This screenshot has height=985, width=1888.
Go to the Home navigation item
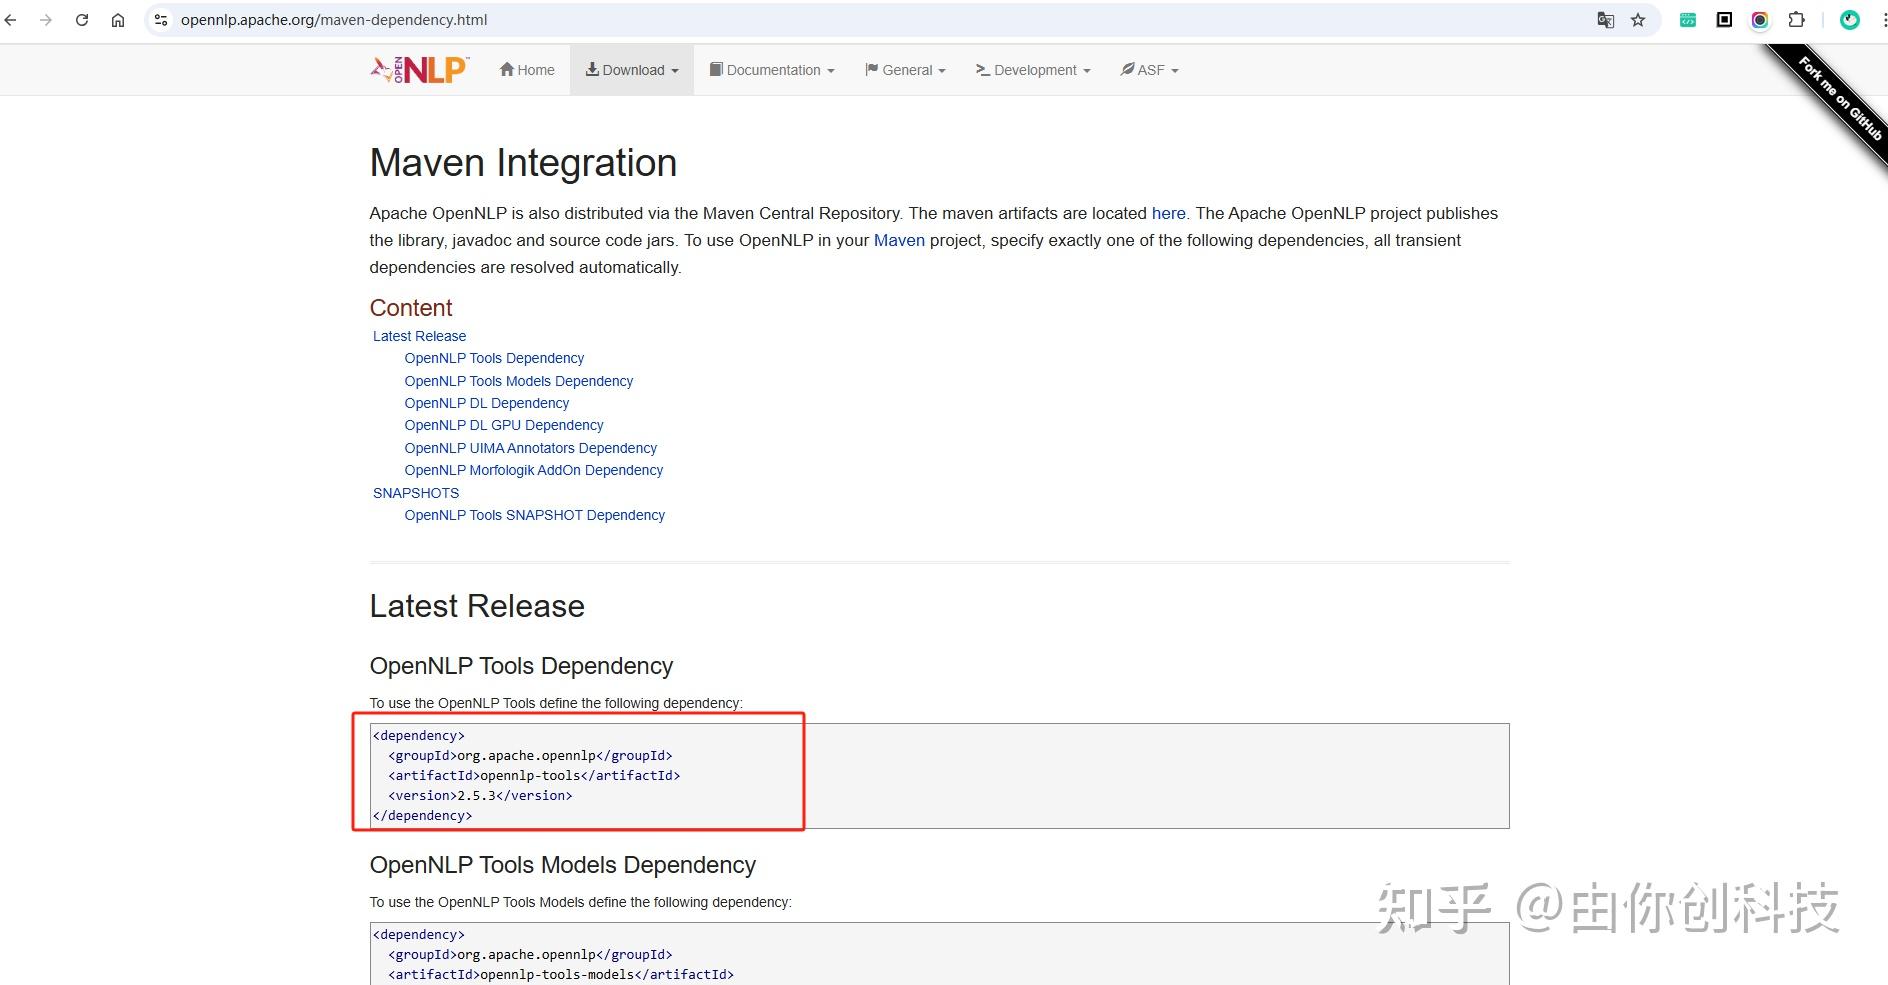527,70
